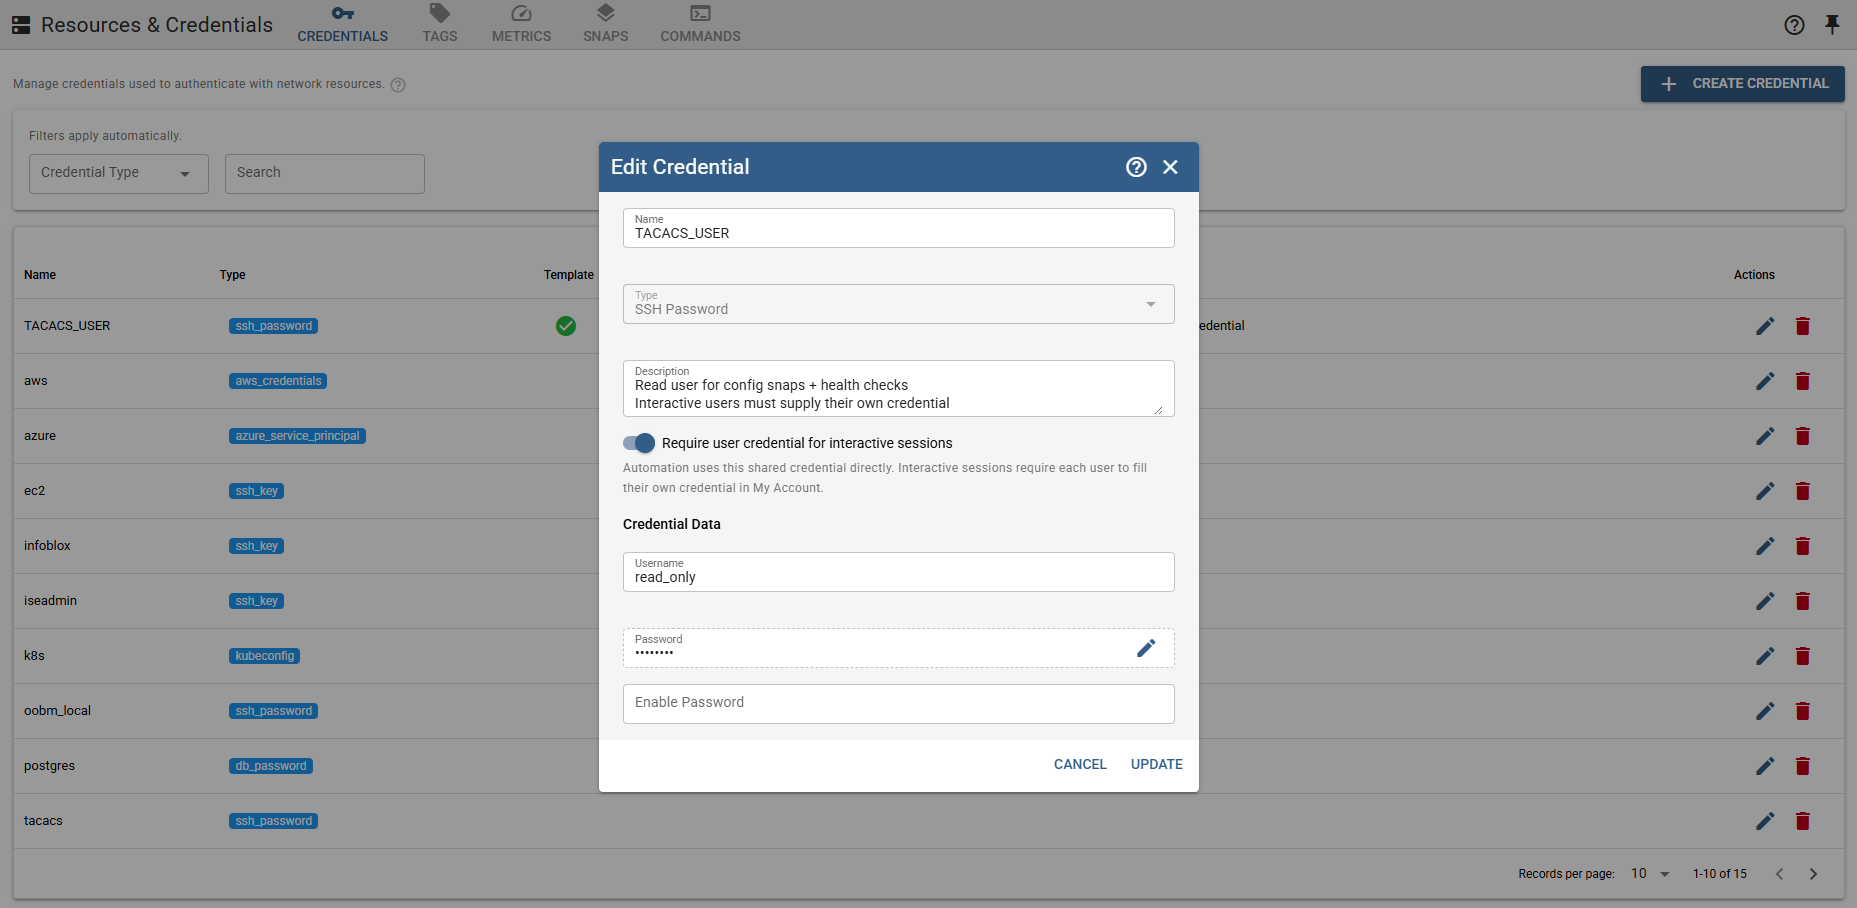Delete the azure credential
The height and width of the screenshot is (908, 1857).
(x=1802, y=436)
